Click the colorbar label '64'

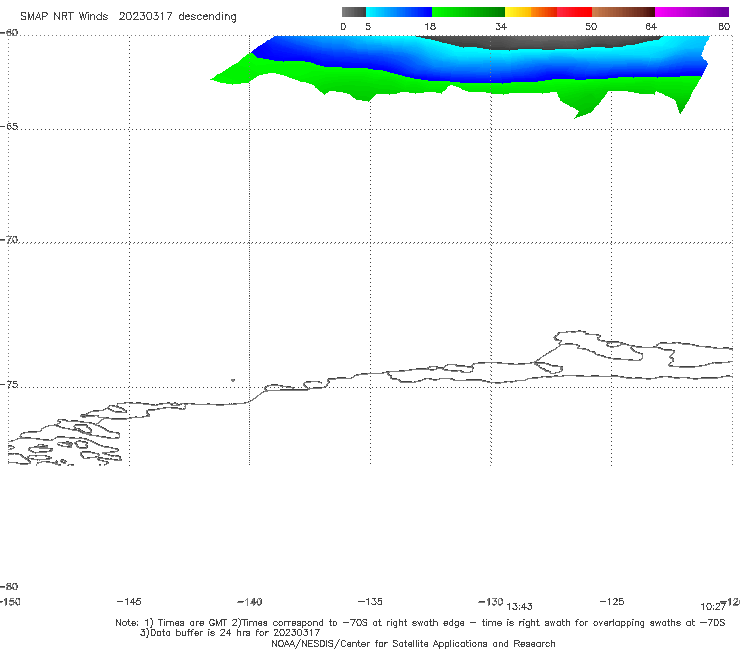pyautogui.click(x=651, y=26)
